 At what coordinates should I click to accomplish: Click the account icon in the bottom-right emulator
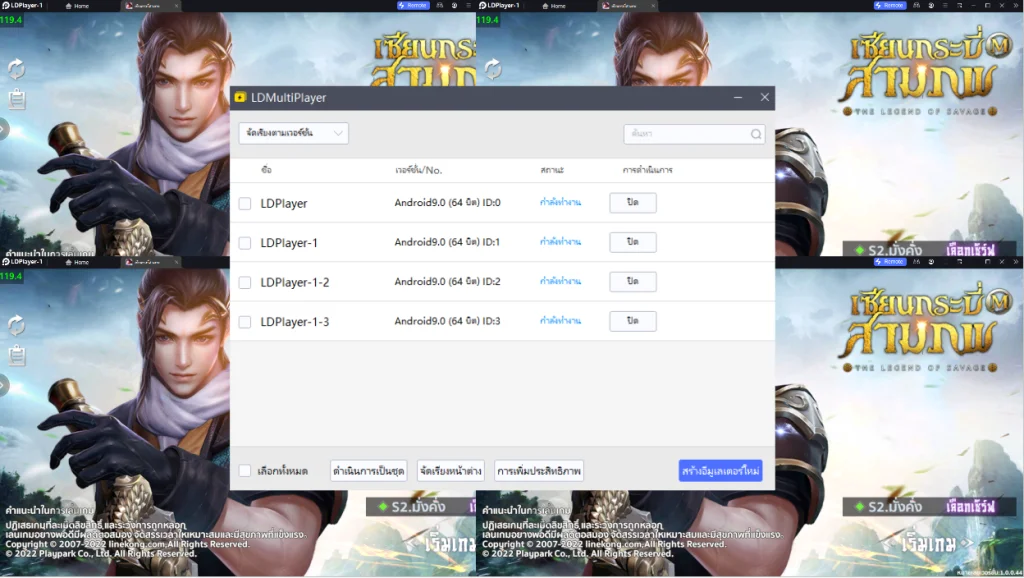931,262
